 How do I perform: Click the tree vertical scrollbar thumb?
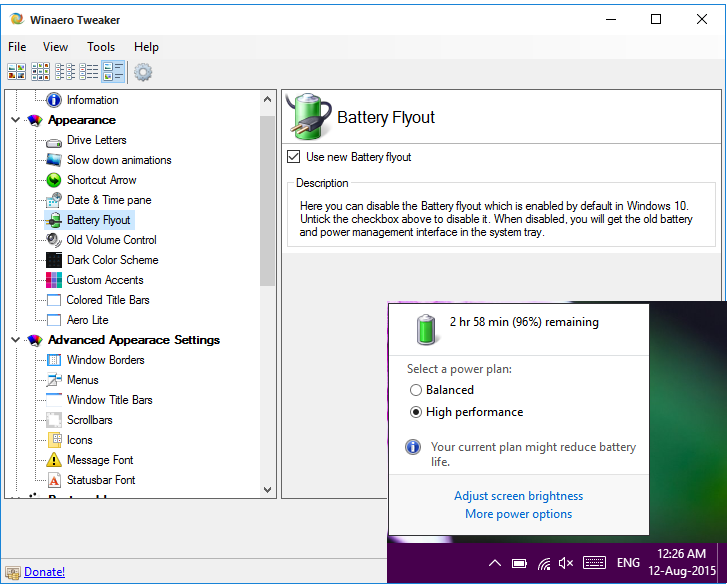click(x=267, y=201)
